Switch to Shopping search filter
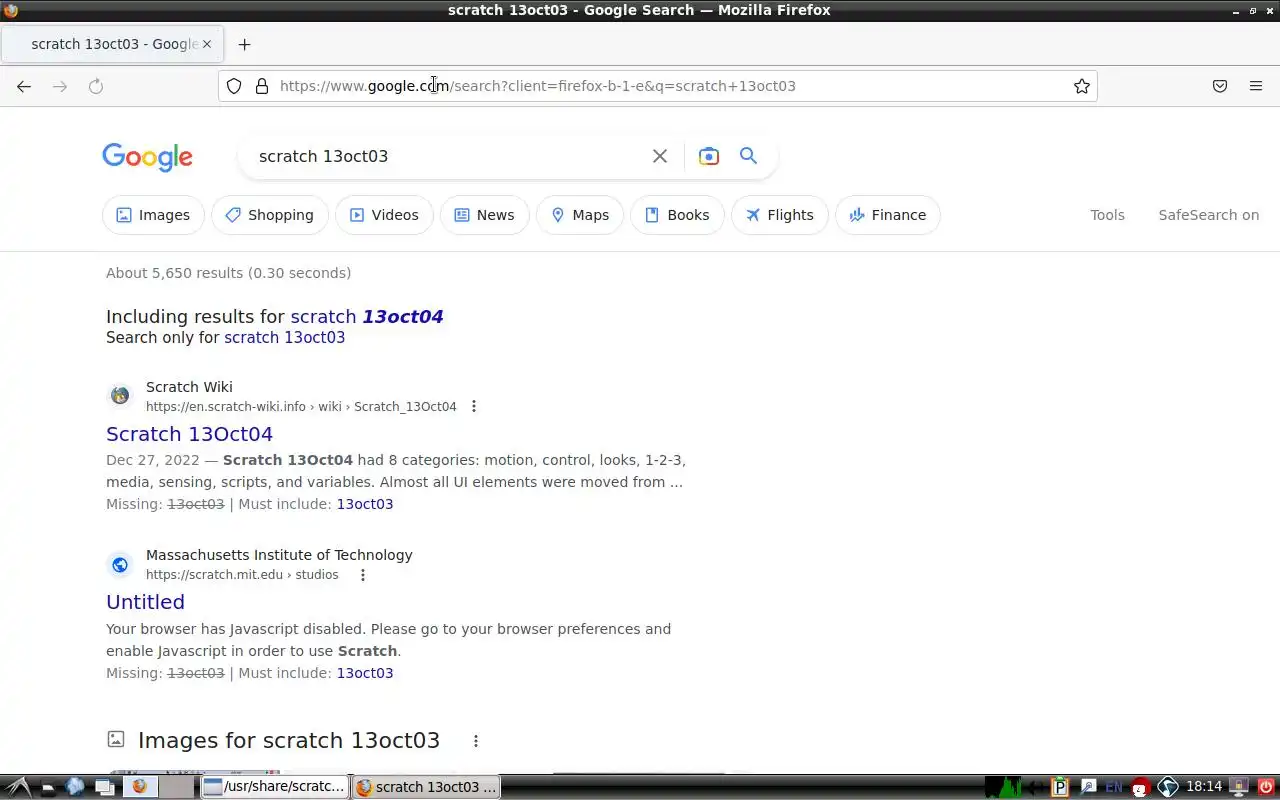 (x=270, y=215)
